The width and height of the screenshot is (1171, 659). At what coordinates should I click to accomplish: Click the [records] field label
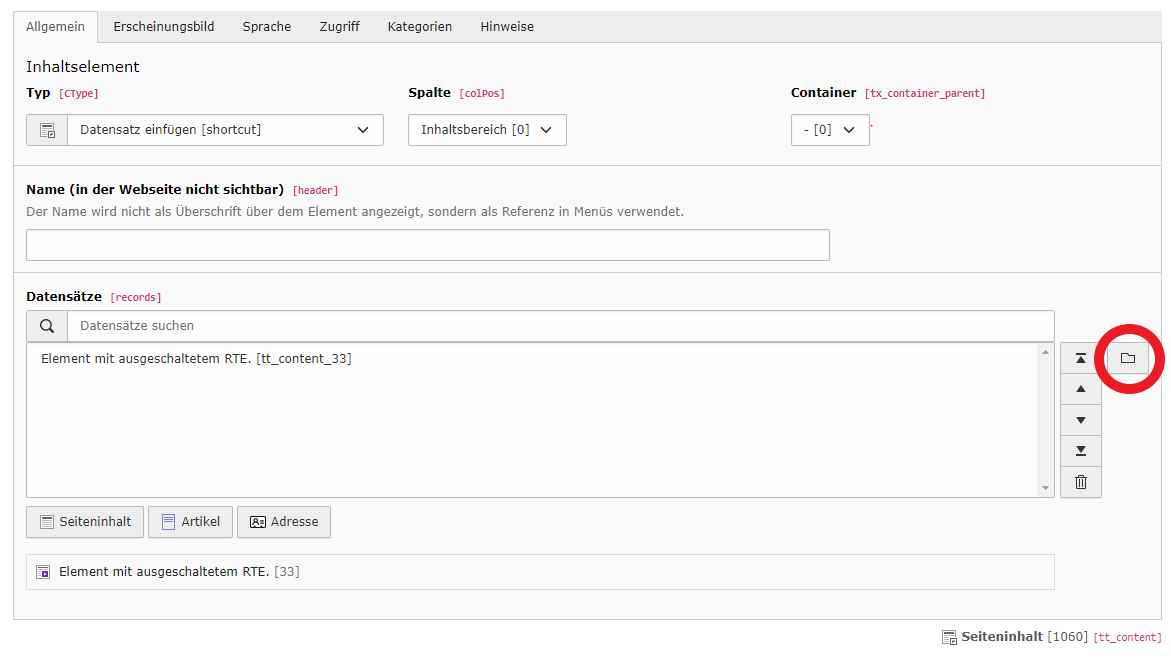pos(136,297)
